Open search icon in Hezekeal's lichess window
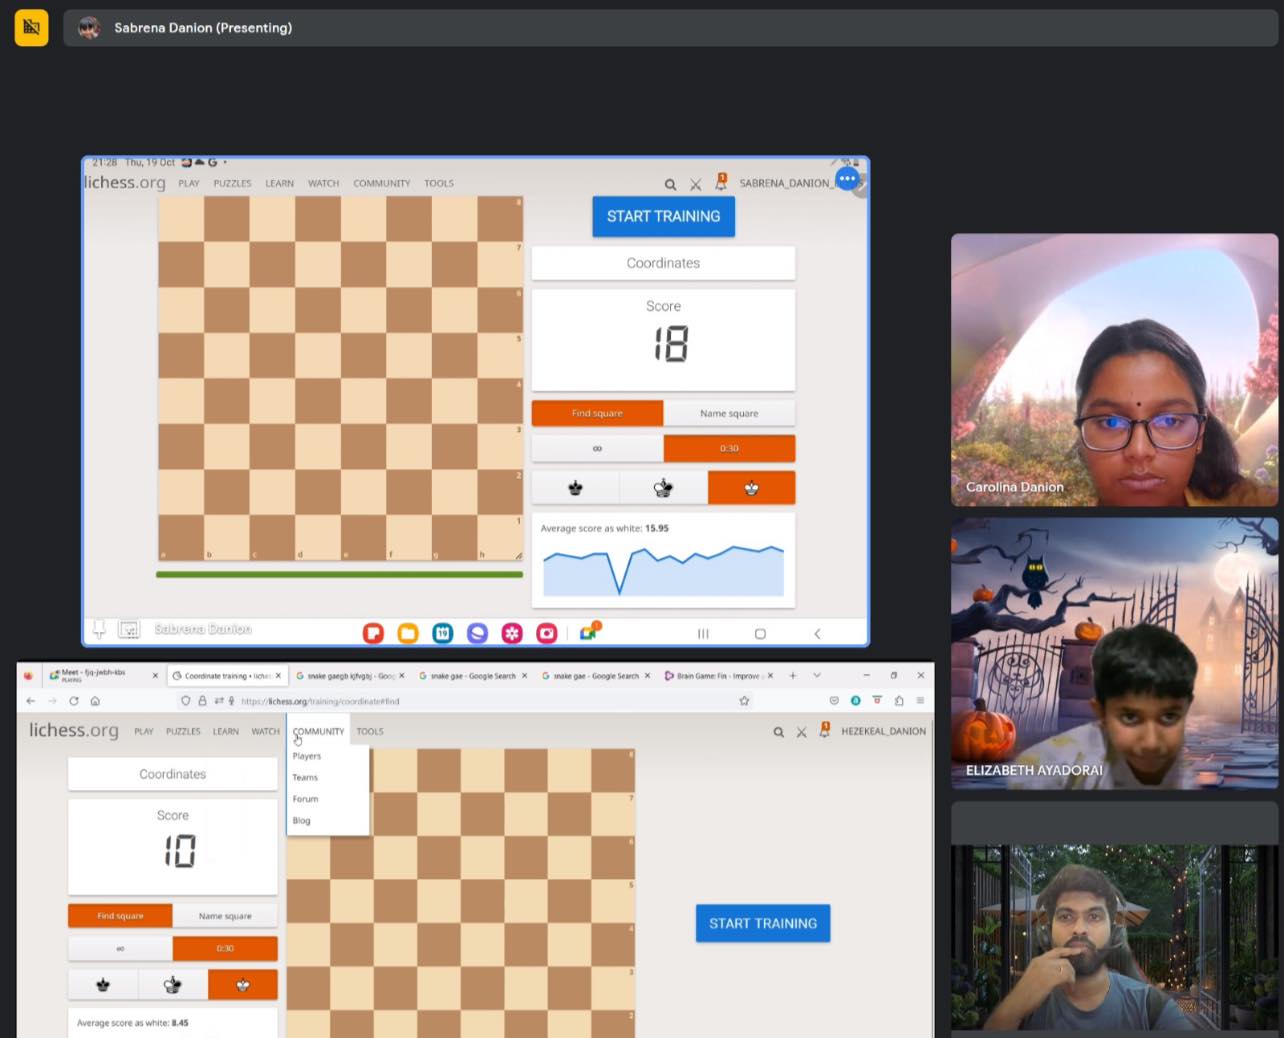The image size is (1284, 1038). point(778,732)
